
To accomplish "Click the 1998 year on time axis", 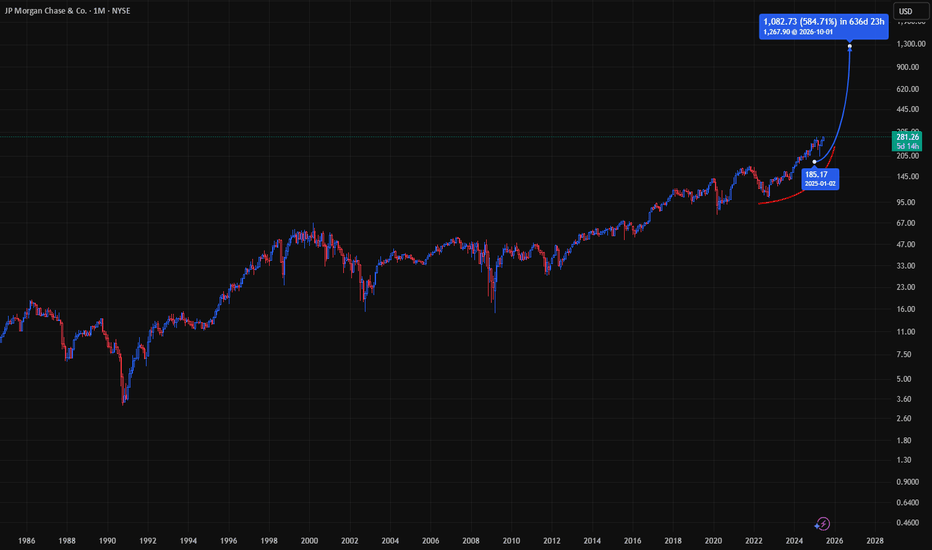I will pos(269,541).
